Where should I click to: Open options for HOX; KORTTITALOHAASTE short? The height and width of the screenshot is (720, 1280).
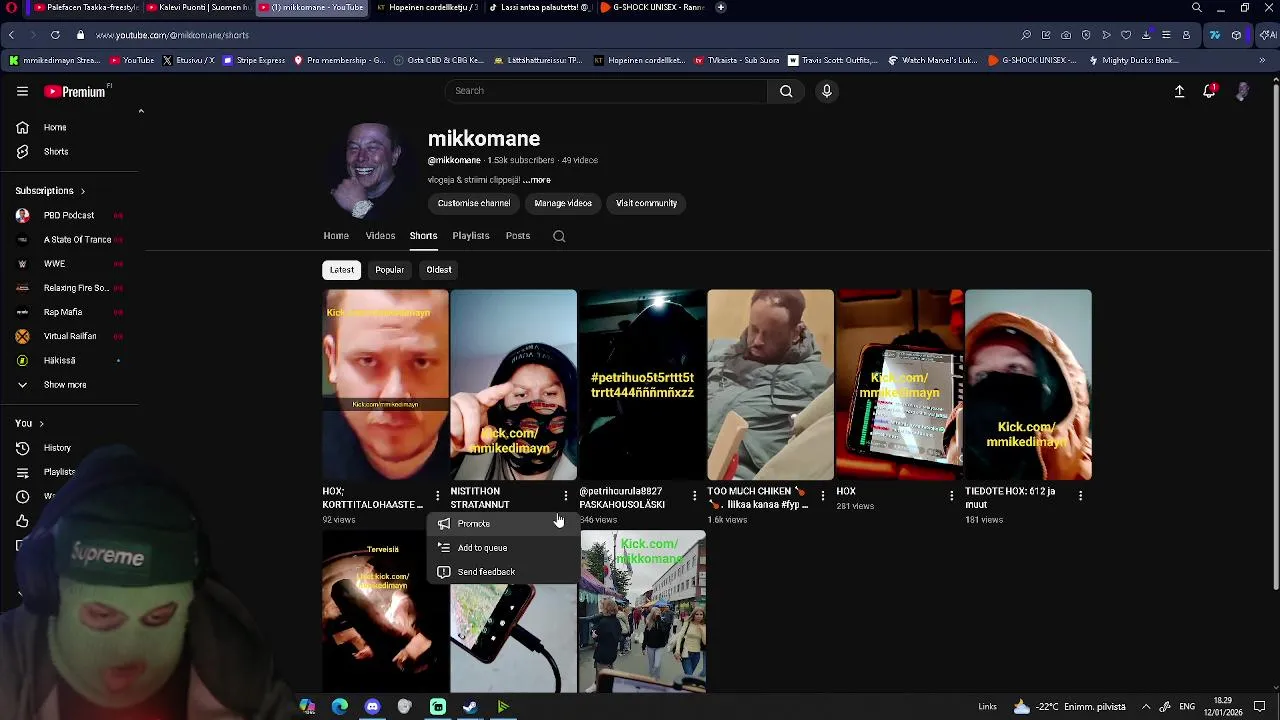[437, 496]
